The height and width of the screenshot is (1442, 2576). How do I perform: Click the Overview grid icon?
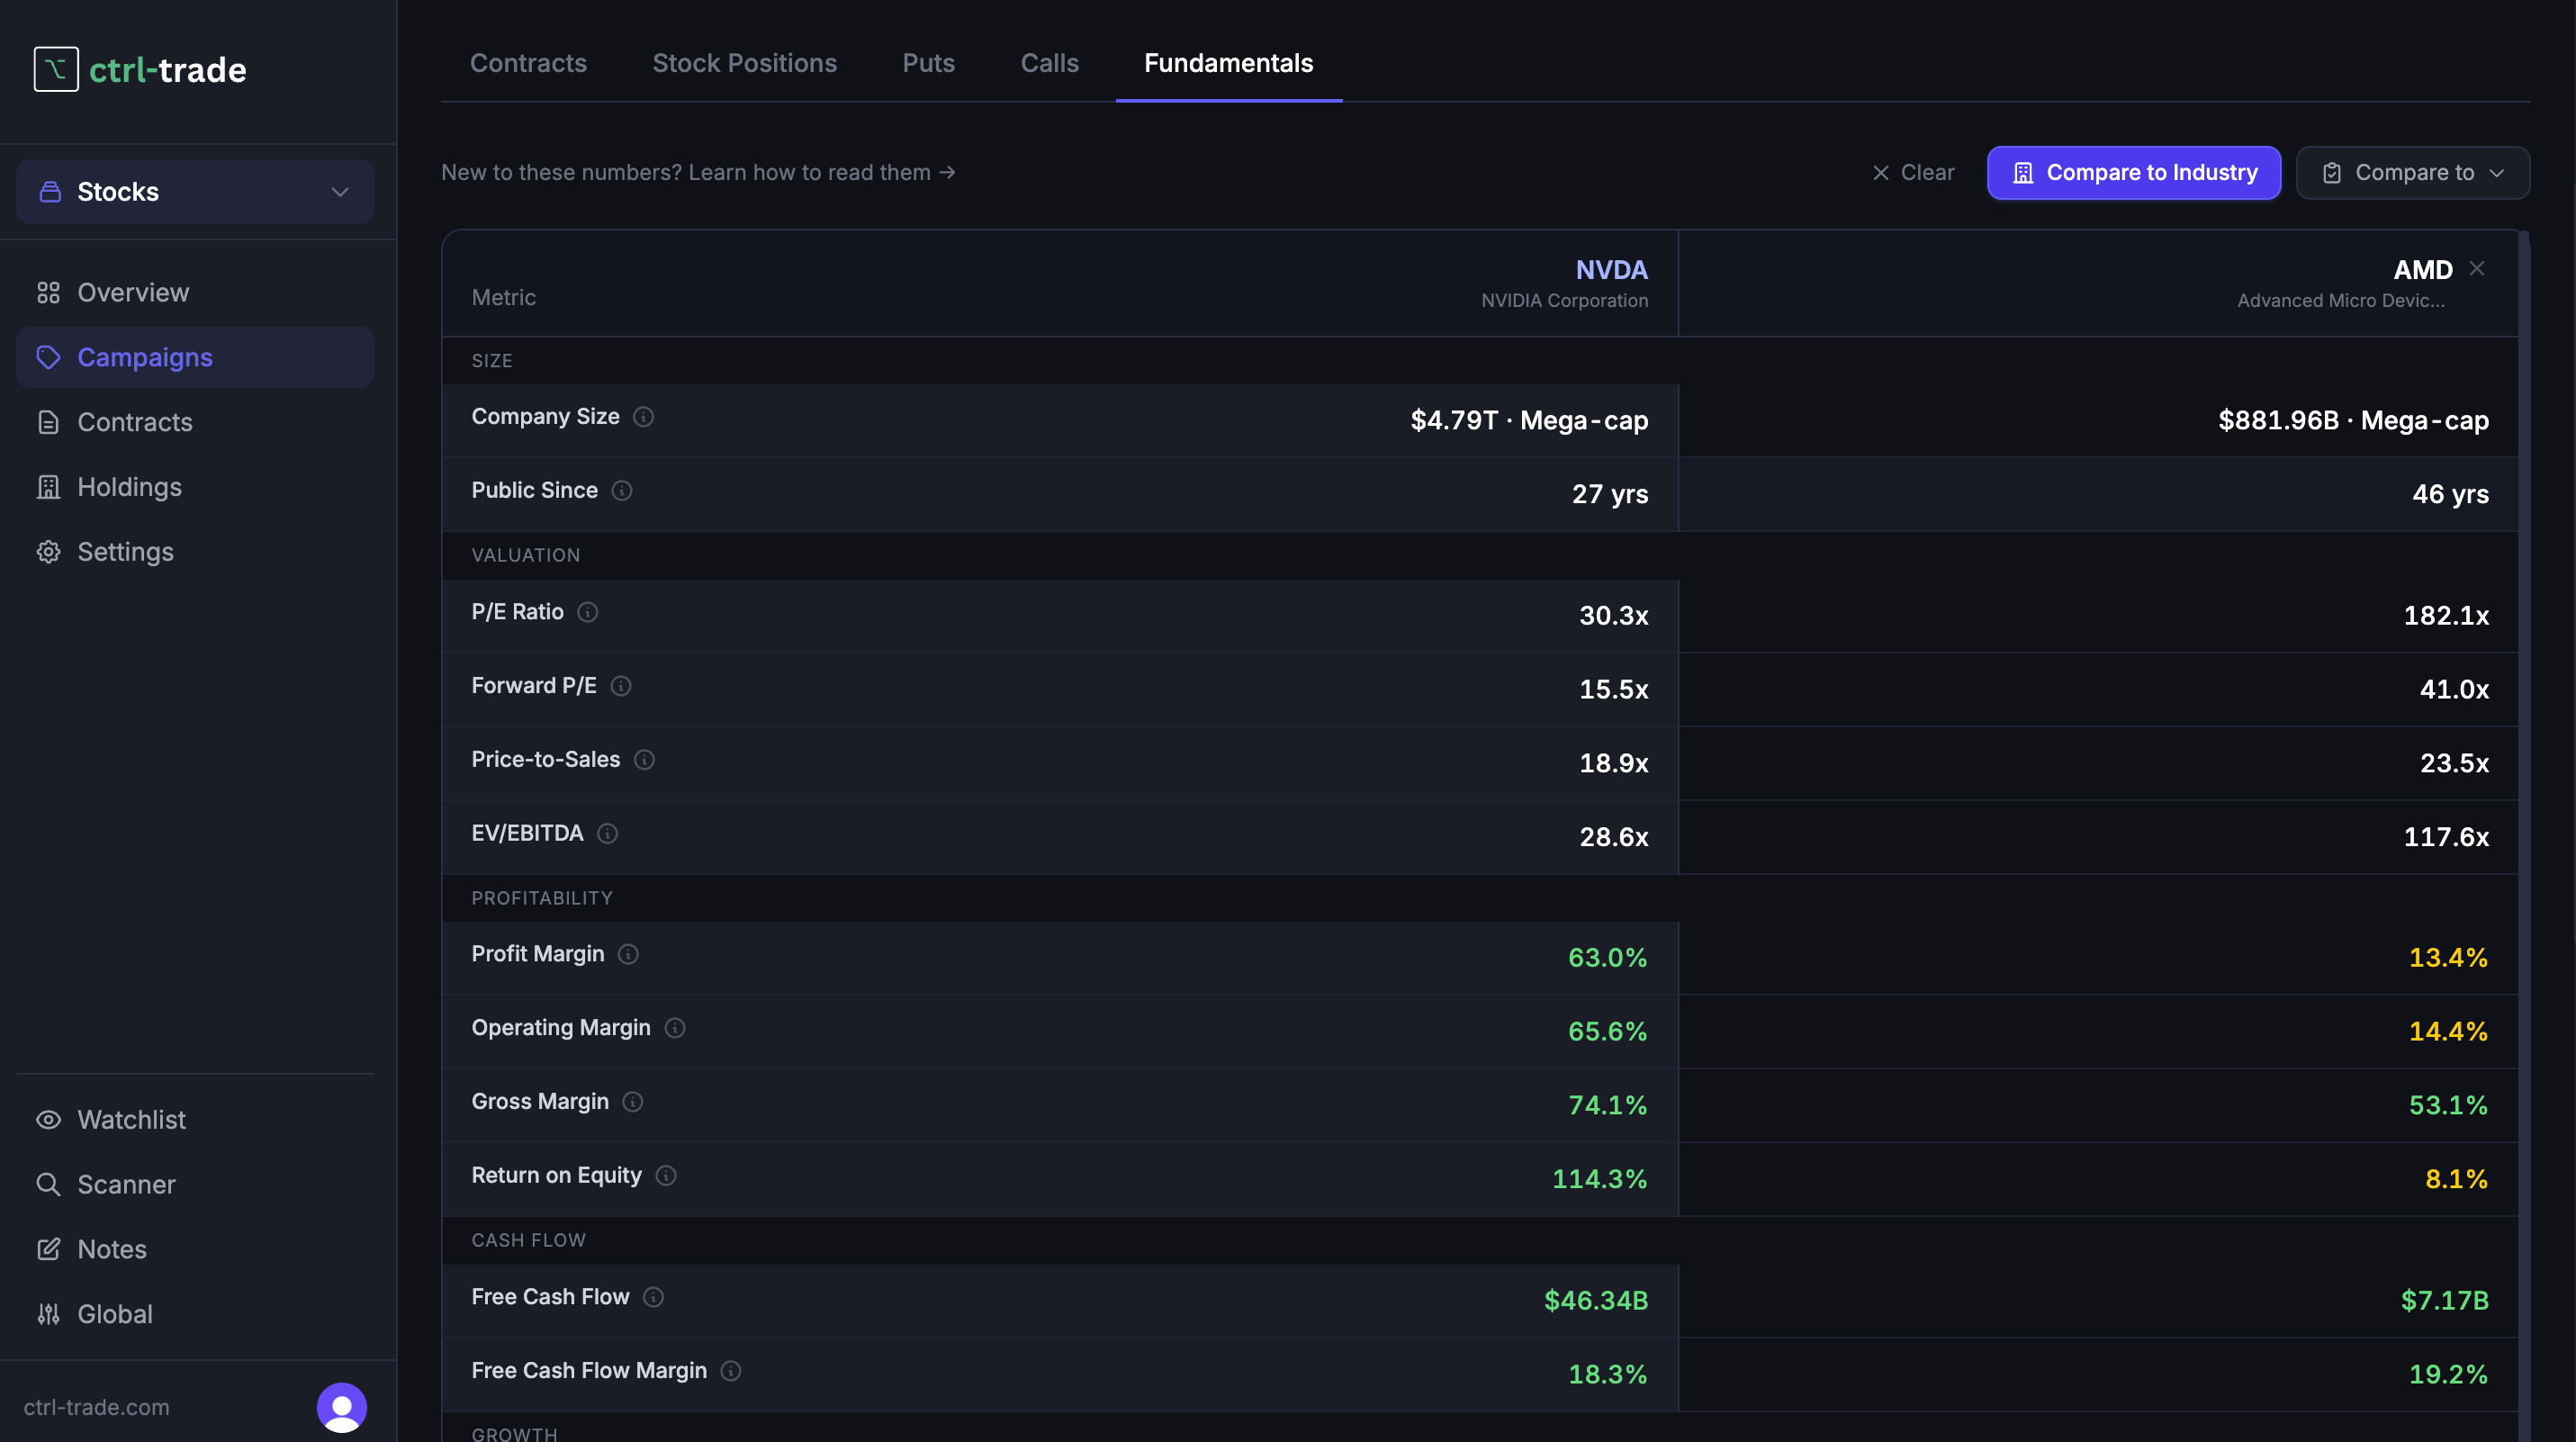click(48, 292)
